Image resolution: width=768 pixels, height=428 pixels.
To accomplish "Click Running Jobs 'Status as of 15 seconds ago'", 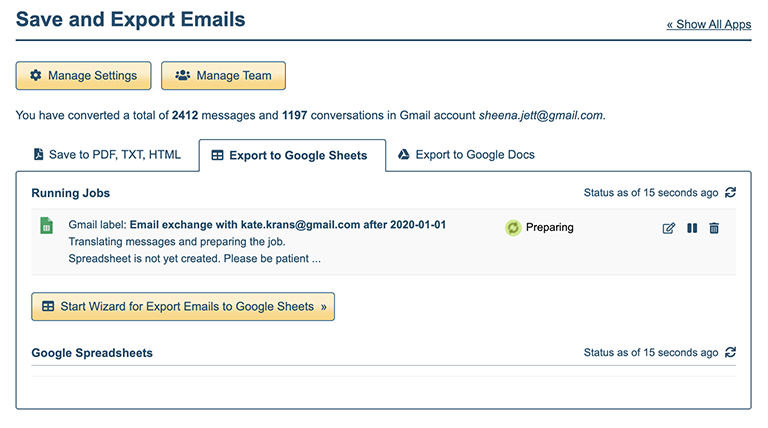I will point(651,193).
